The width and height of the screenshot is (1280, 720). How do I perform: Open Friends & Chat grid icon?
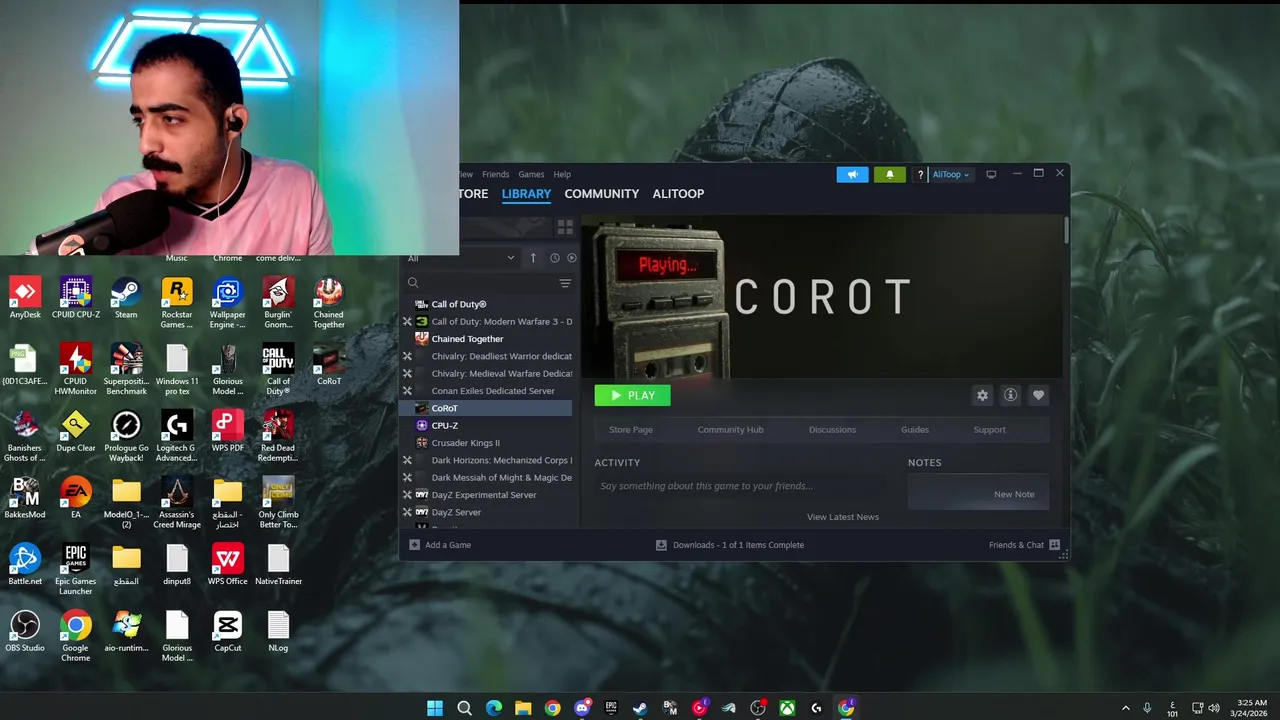click(x=1054, y=545)
